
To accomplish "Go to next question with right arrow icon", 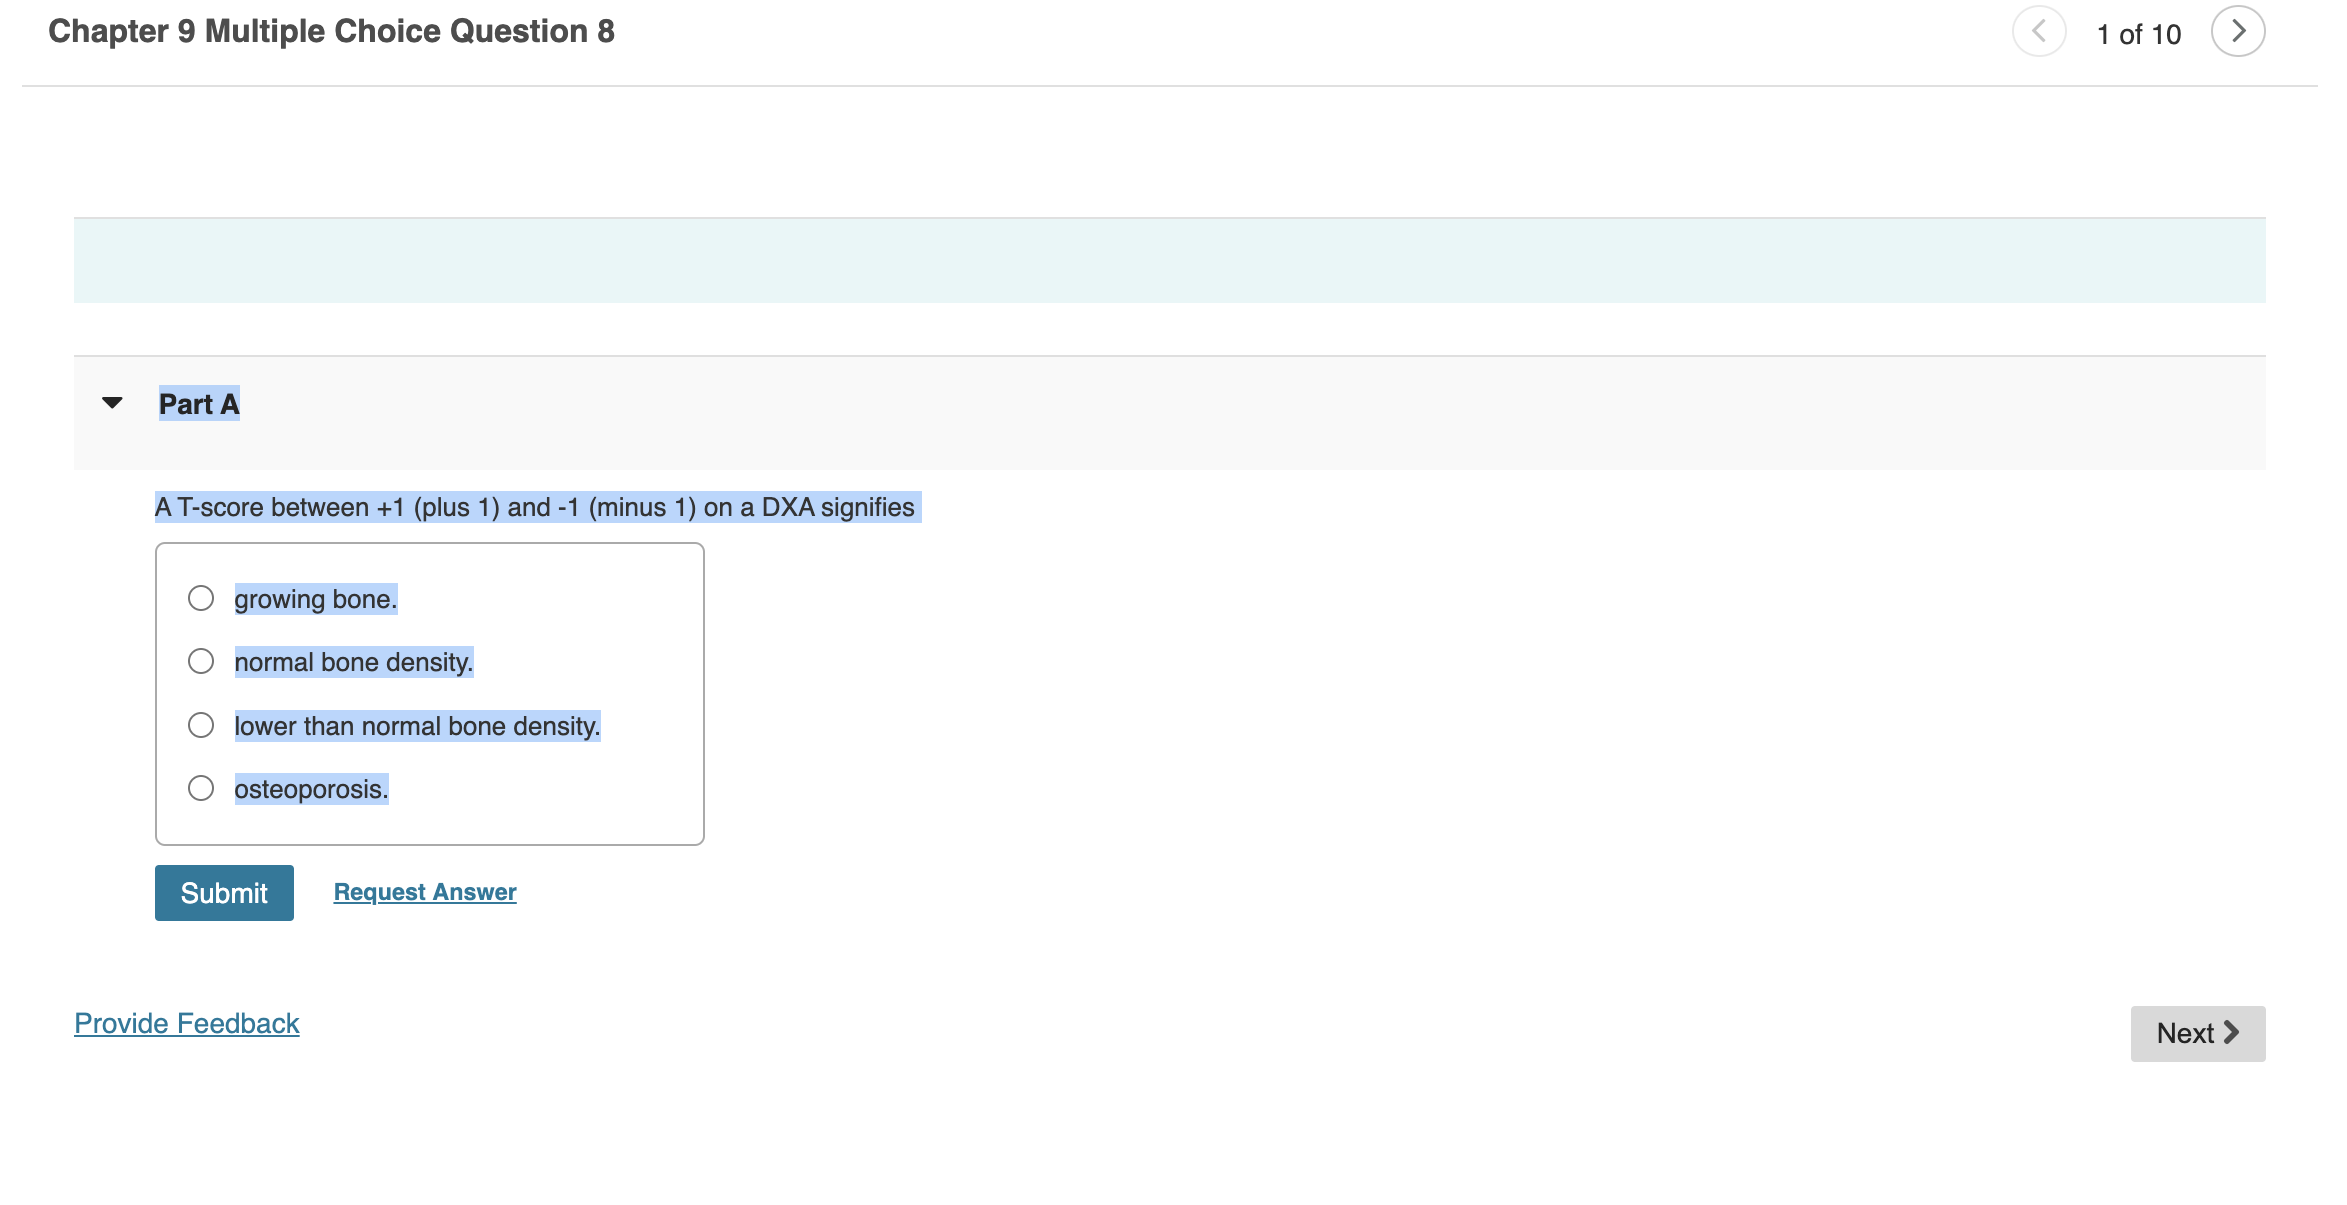I will click(2237, 32).
